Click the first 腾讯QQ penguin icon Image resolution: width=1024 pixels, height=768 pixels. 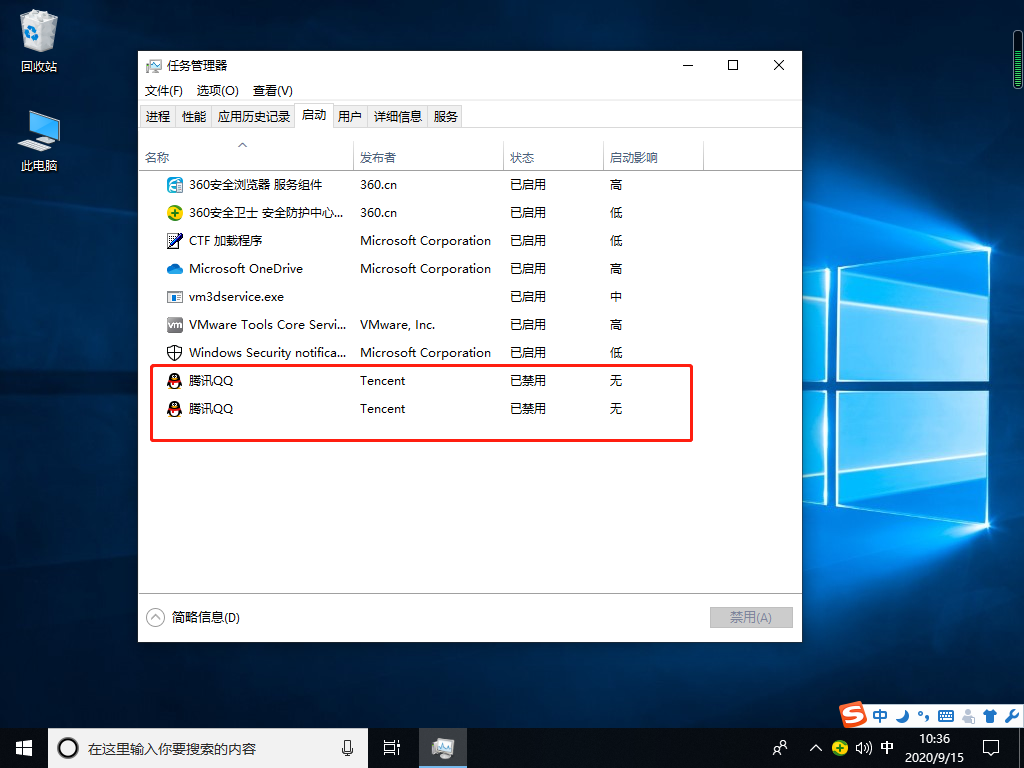[172, 380]
